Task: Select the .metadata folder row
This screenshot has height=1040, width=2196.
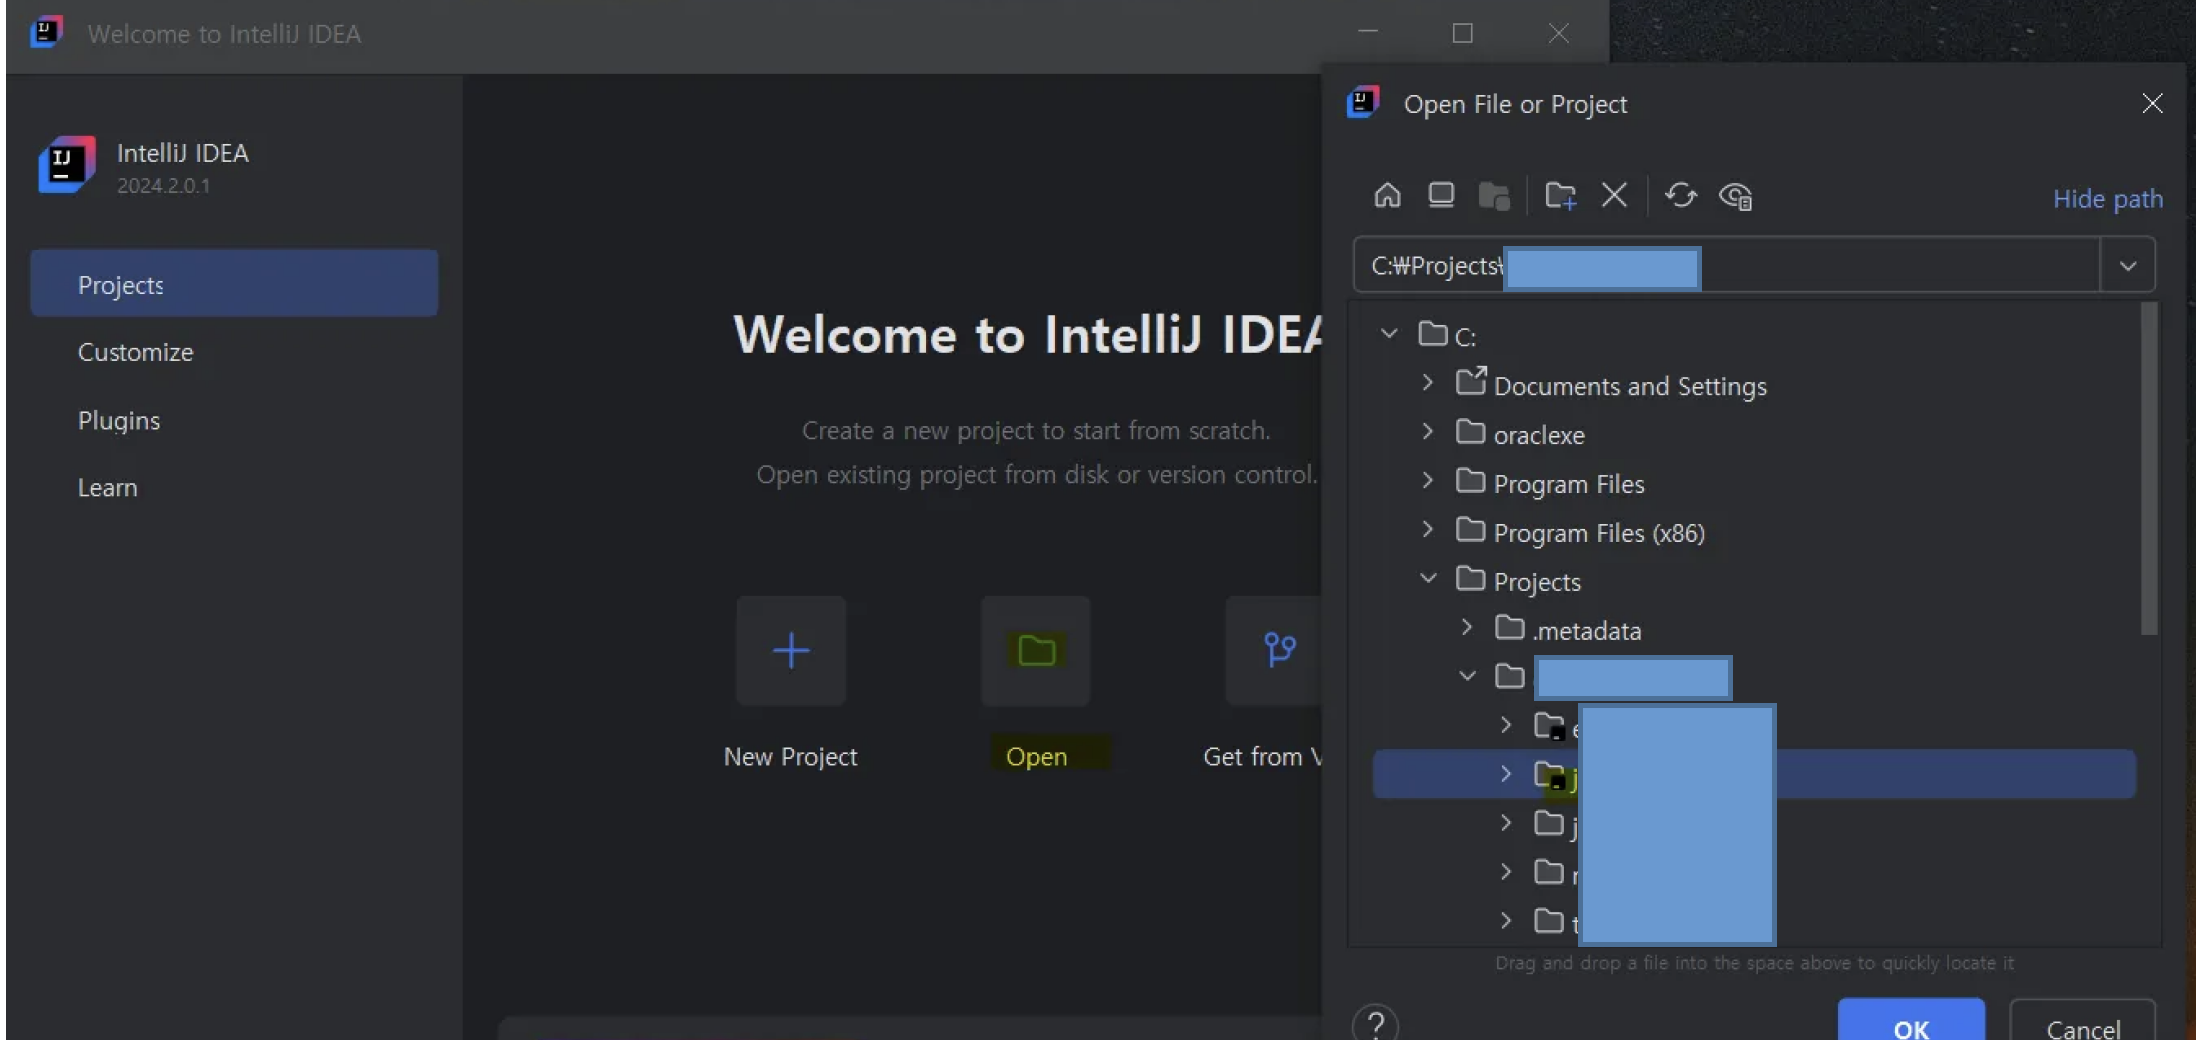Action: point(1755,630)
